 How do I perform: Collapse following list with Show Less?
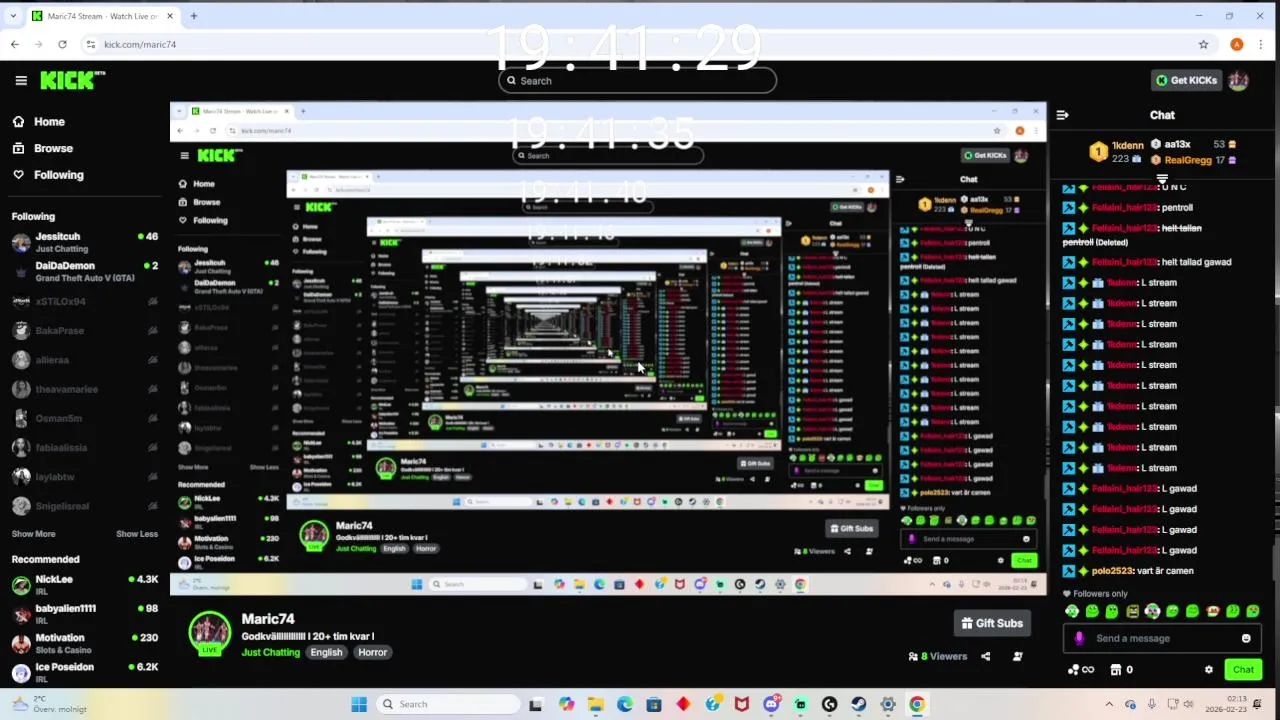[137, 534]
